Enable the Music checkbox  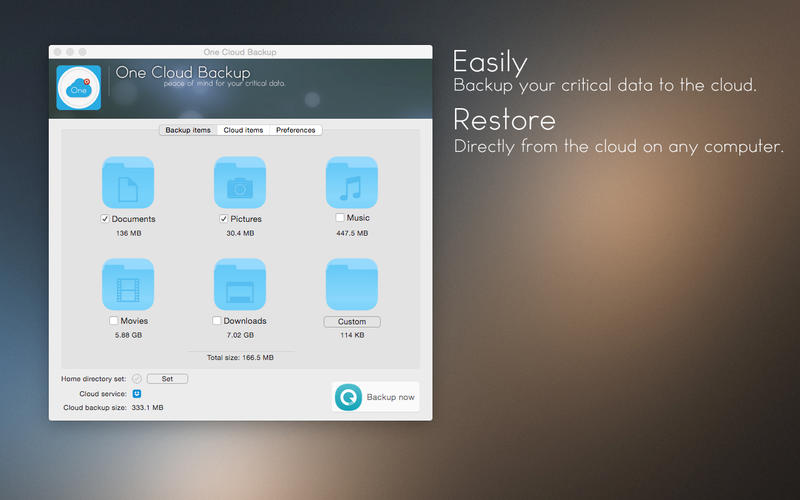(340, 218)
